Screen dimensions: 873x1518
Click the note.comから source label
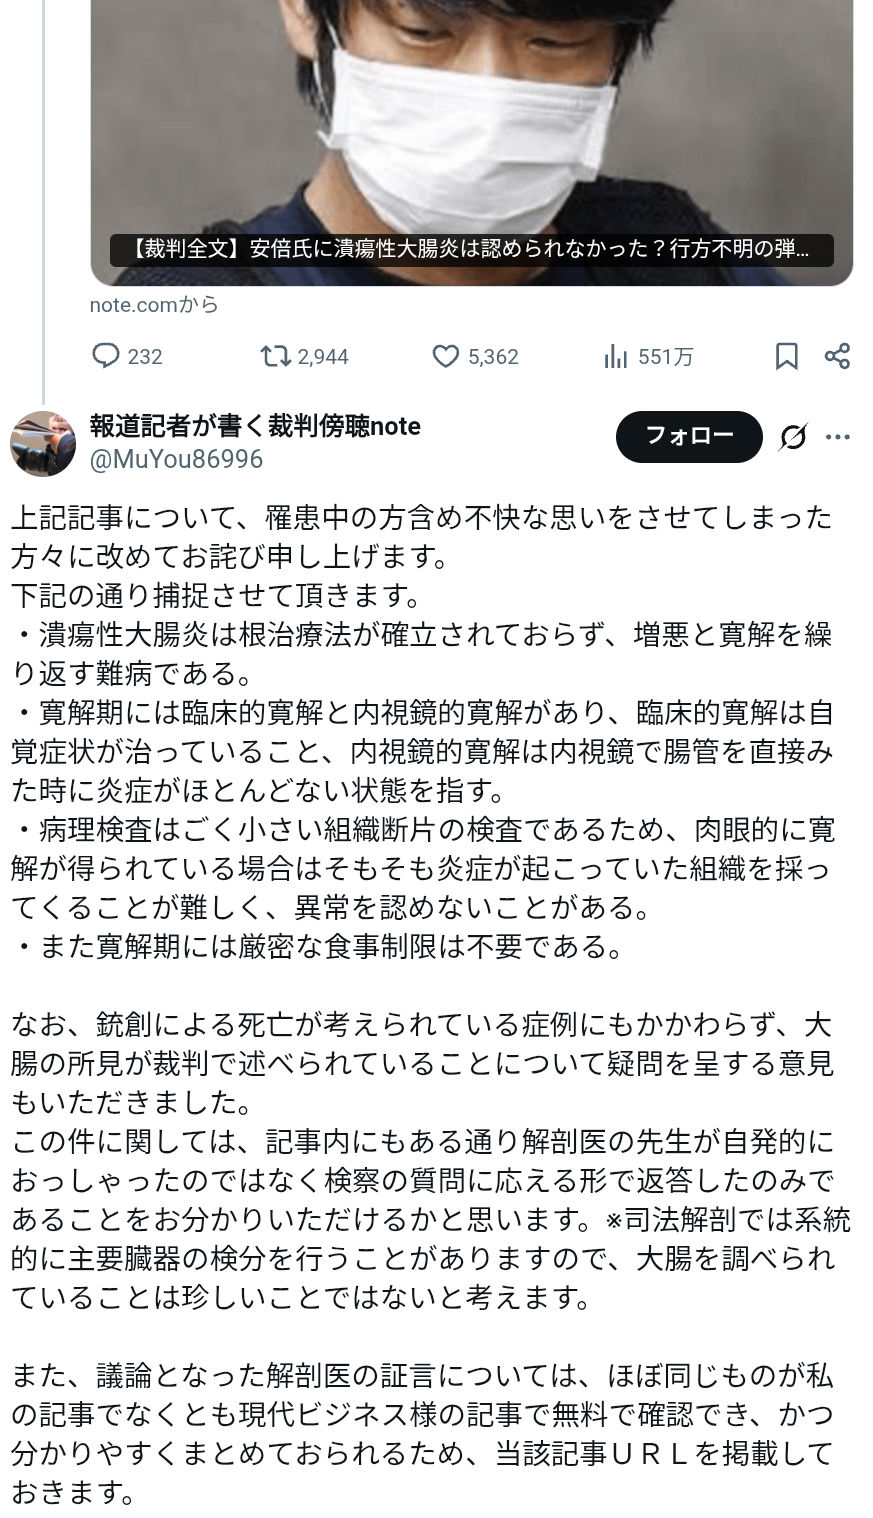[154, 305]
